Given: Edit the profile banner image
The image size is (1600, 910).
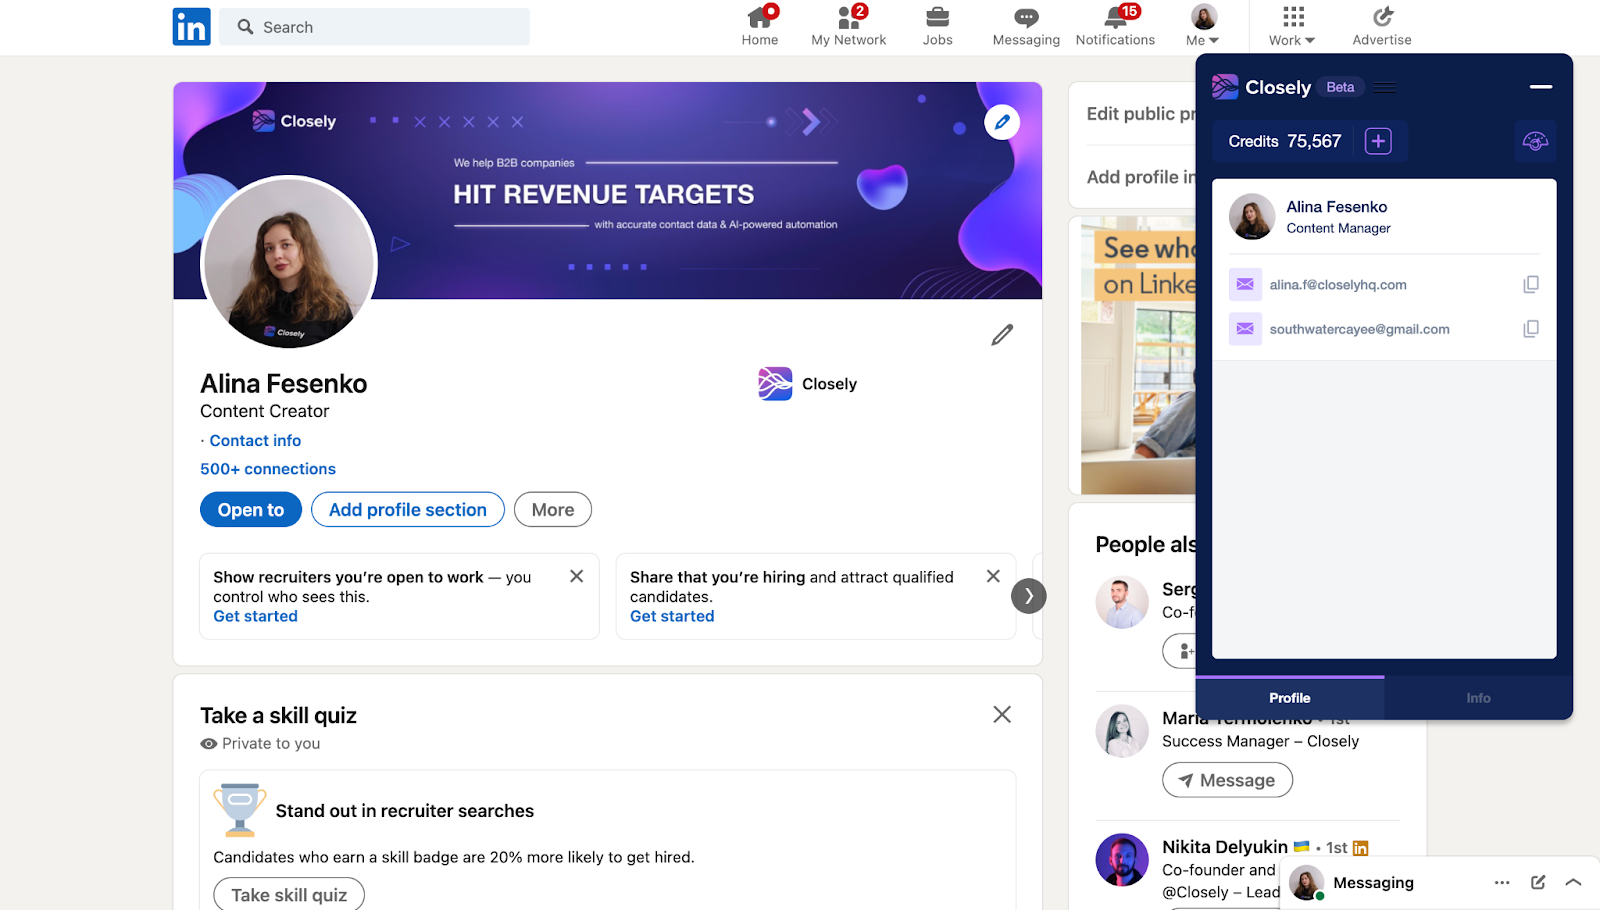Looking at the screenshot, I should [x=1002, y=122].
